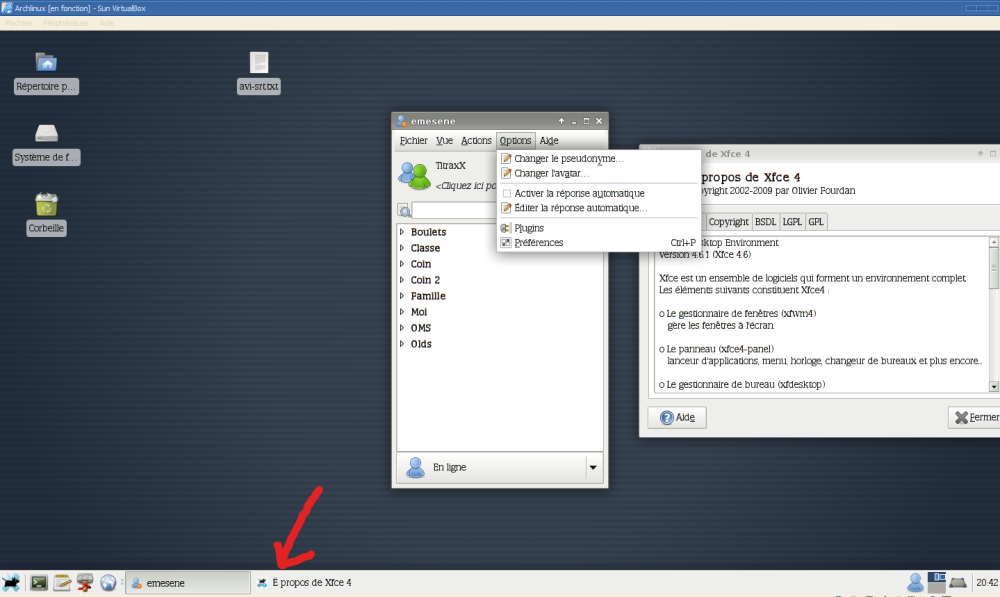Switch to emesene in the taskbar

(187, 582)
